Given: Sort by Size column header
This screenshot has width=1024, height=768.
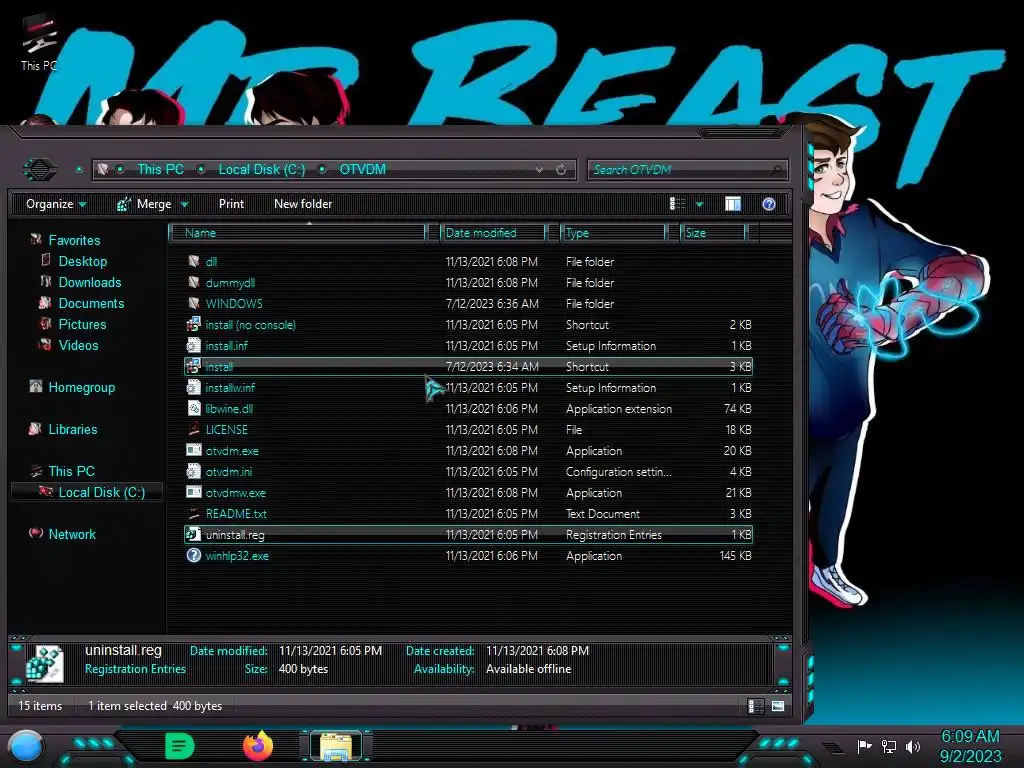Looking at the screenshot, I should point(713,232).
